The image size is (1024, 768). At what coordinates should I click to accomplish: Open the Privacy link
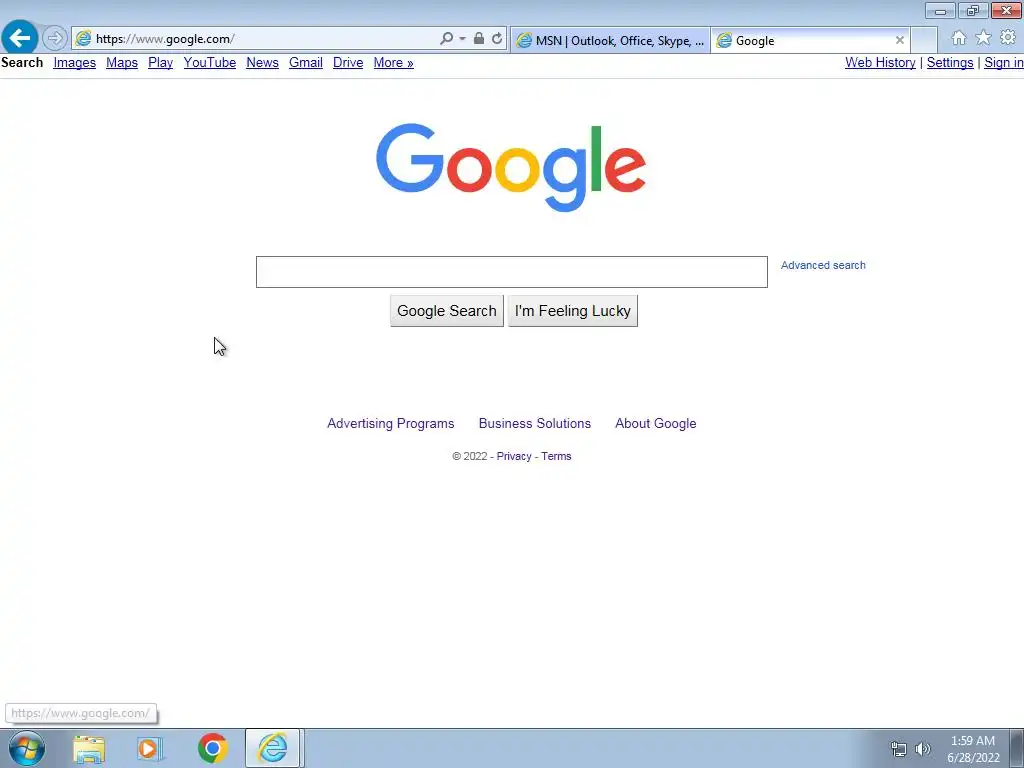click(514, 456)
